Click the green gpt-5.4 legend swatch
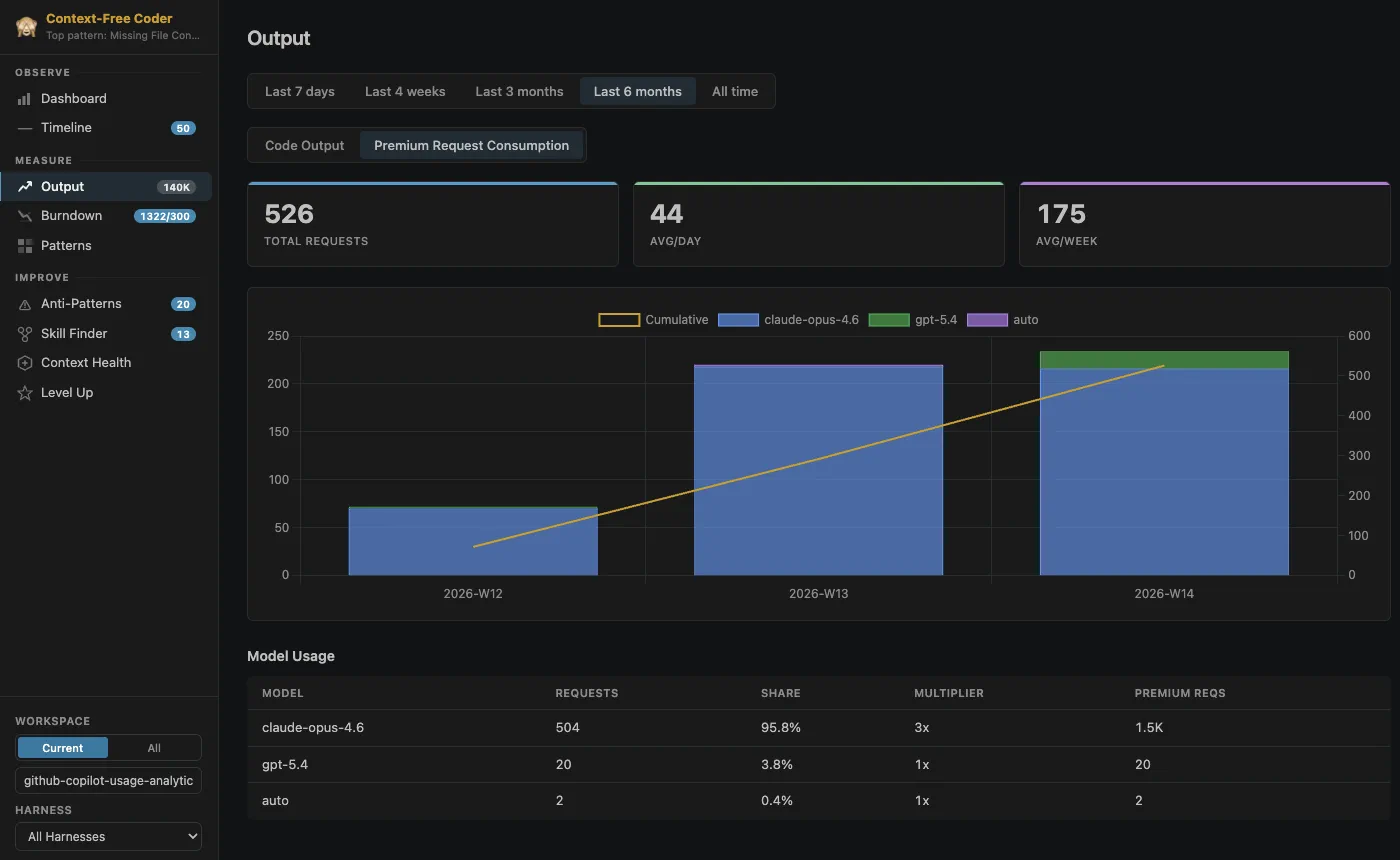Image resolution: width=1400 pixels, height=860 pixels. click(x=889, y=320)
